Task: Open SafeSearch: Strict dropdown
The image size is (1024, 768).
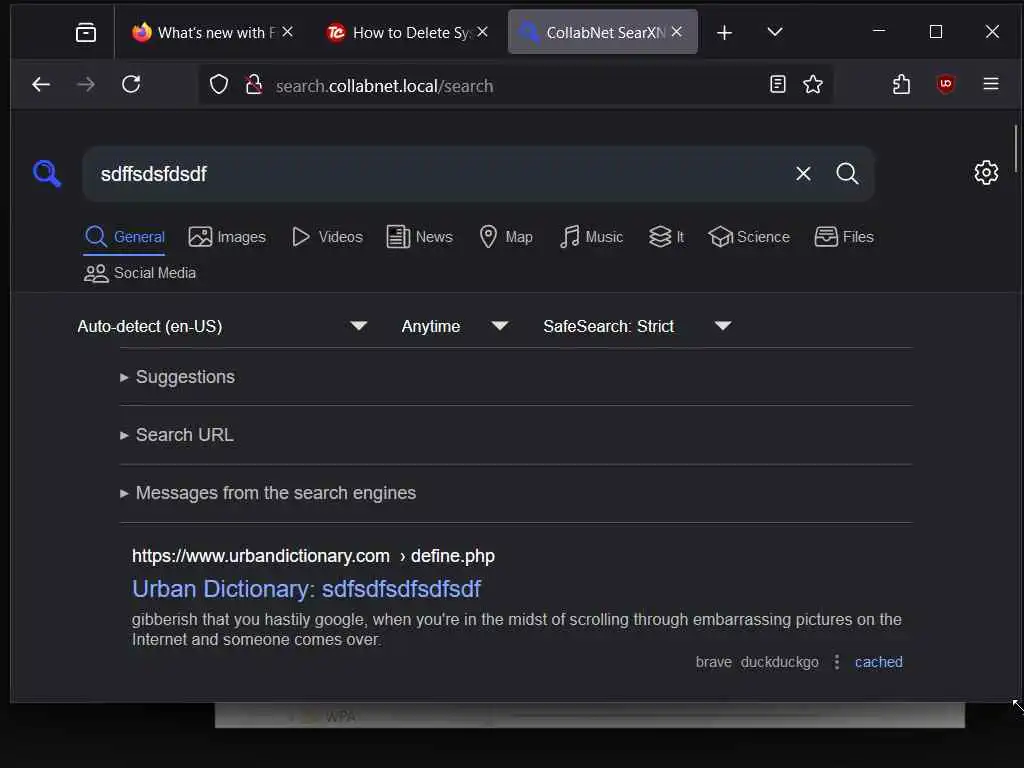Action: pos(637,326)
